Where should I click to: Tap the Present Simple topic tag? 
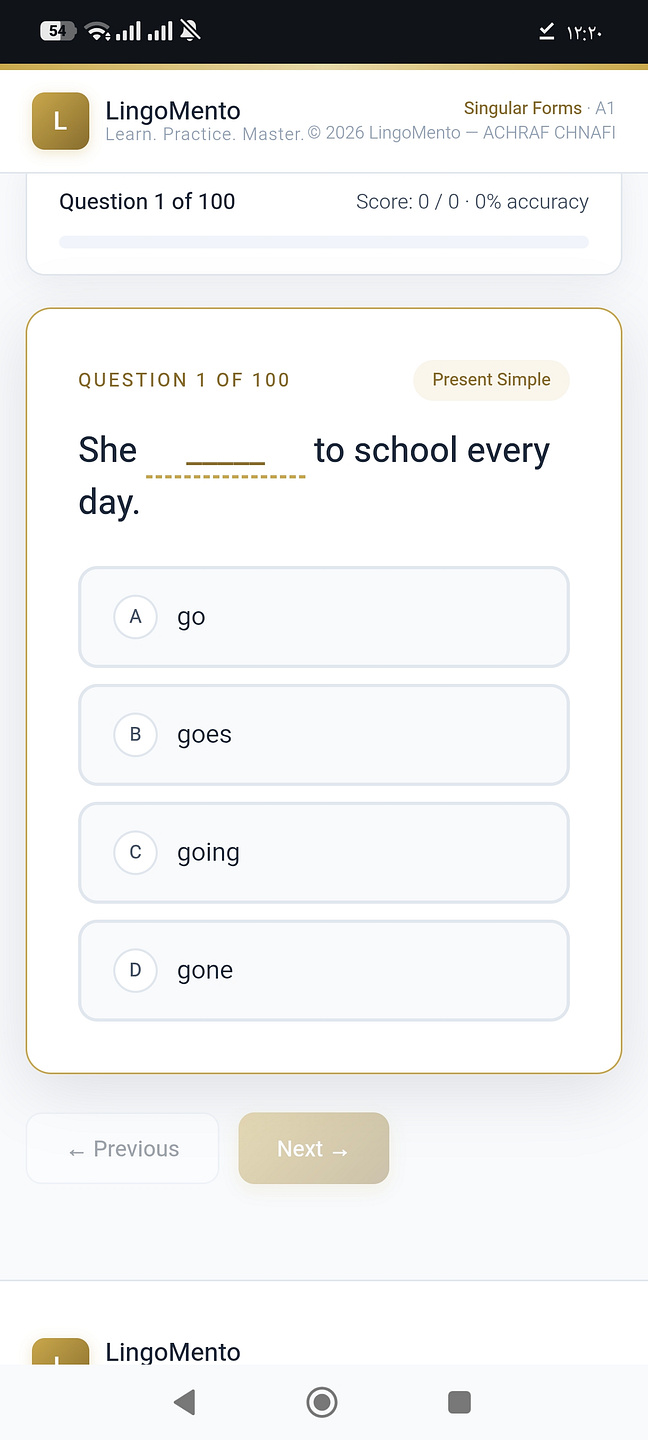(491, 380)
